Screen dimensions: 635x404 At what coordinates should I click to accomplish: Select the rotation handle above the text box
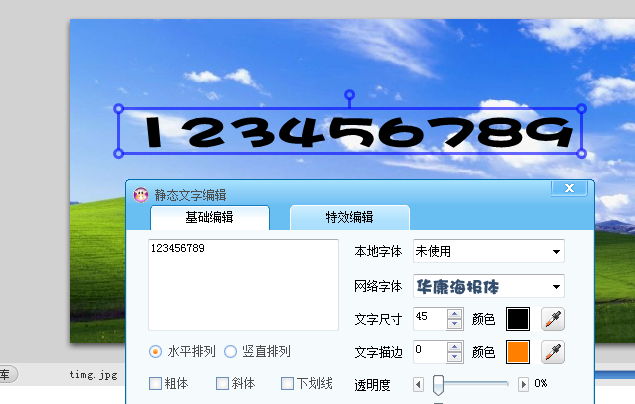(349, 95)
